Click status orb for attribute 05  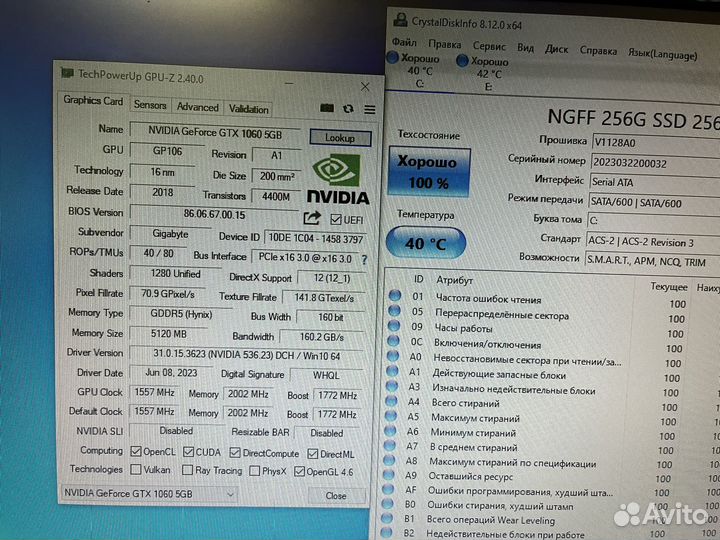point(394,310)
